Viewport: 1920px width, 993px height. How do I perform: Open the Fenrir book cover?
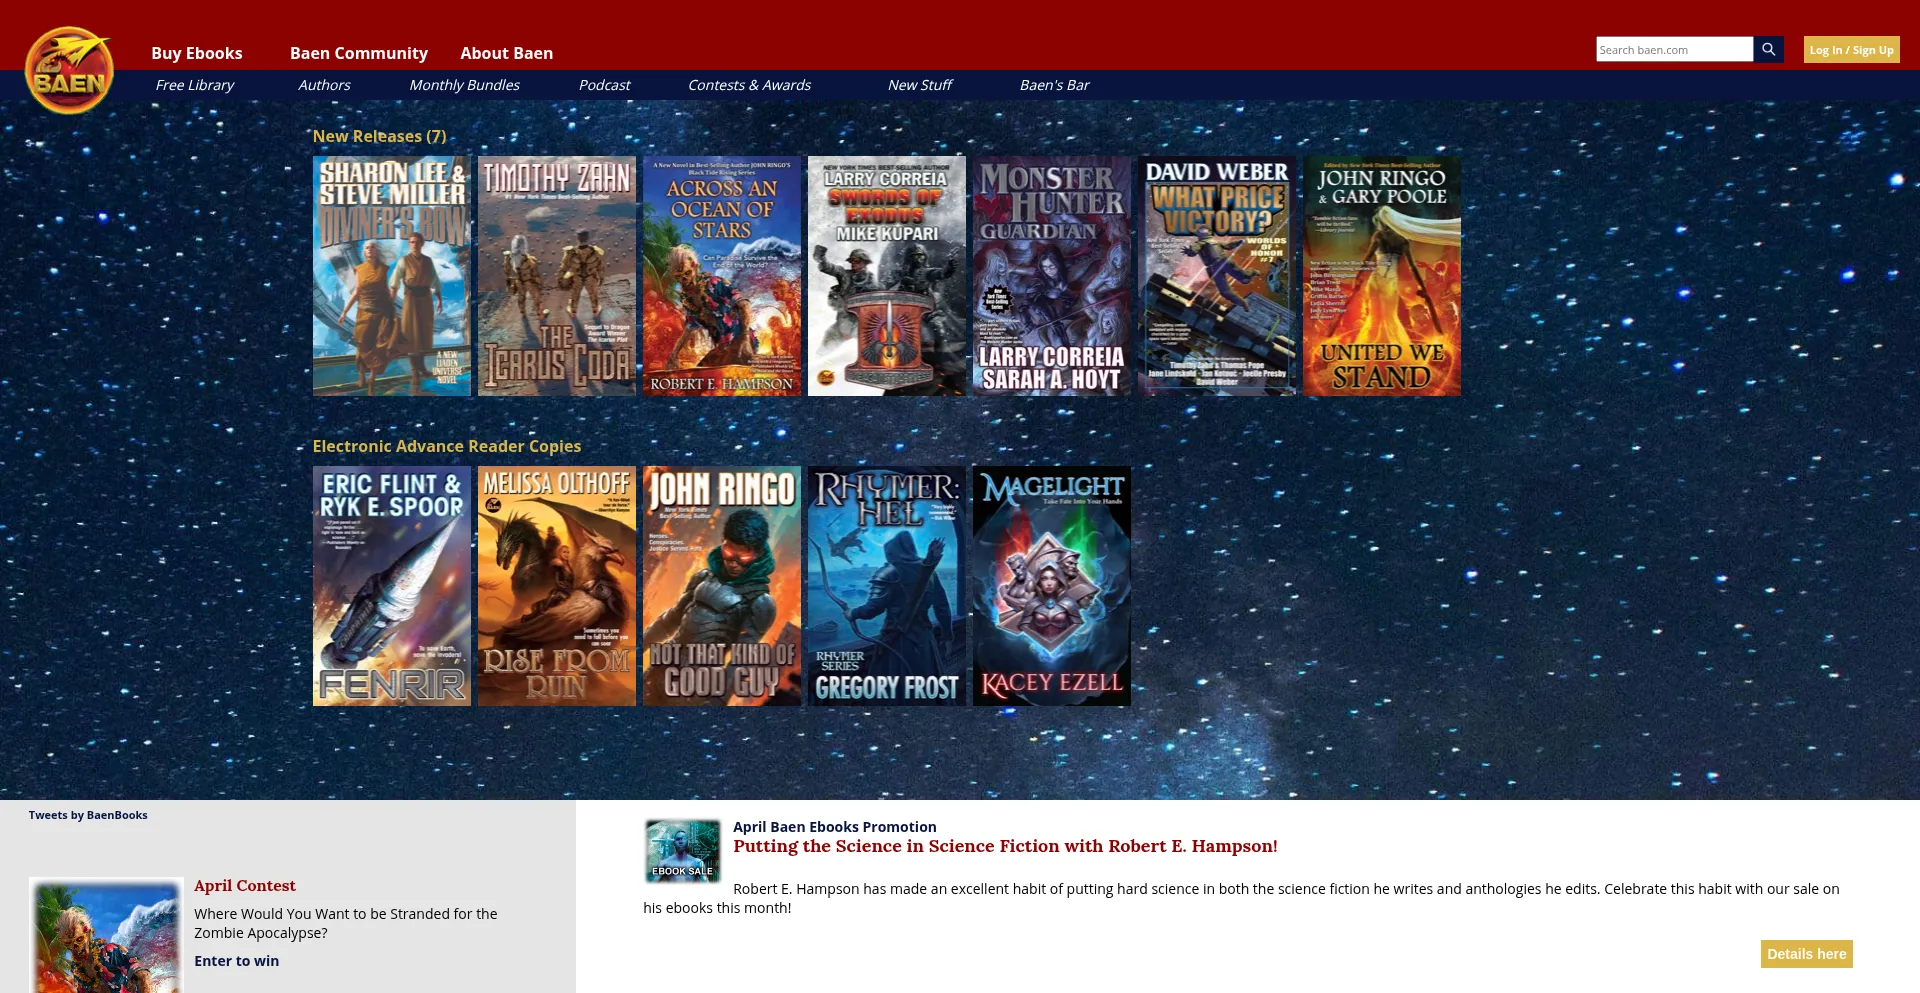pos(392,586)
